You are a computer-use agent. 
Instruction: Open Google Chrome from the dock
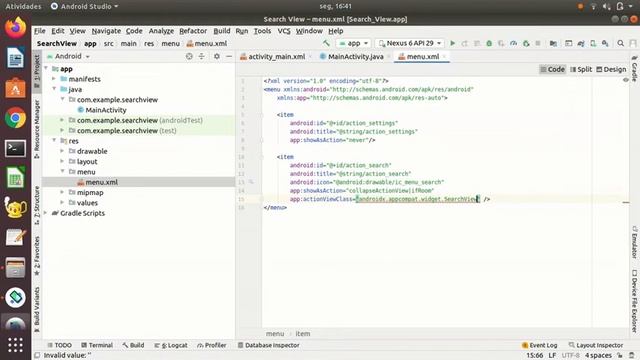pyautogui.click(x=16, y=118)
